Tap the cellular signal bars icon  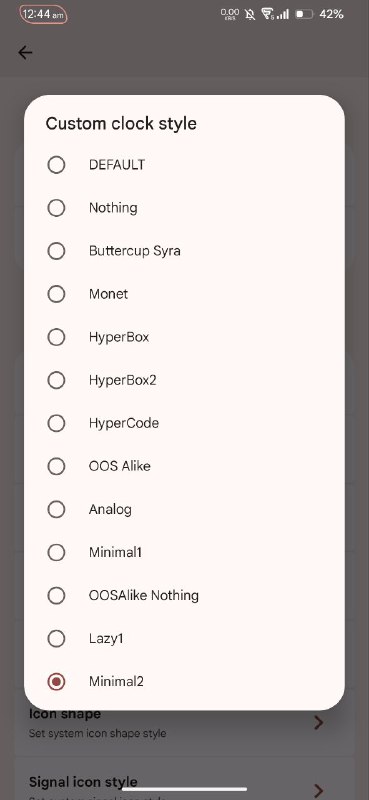283,14
